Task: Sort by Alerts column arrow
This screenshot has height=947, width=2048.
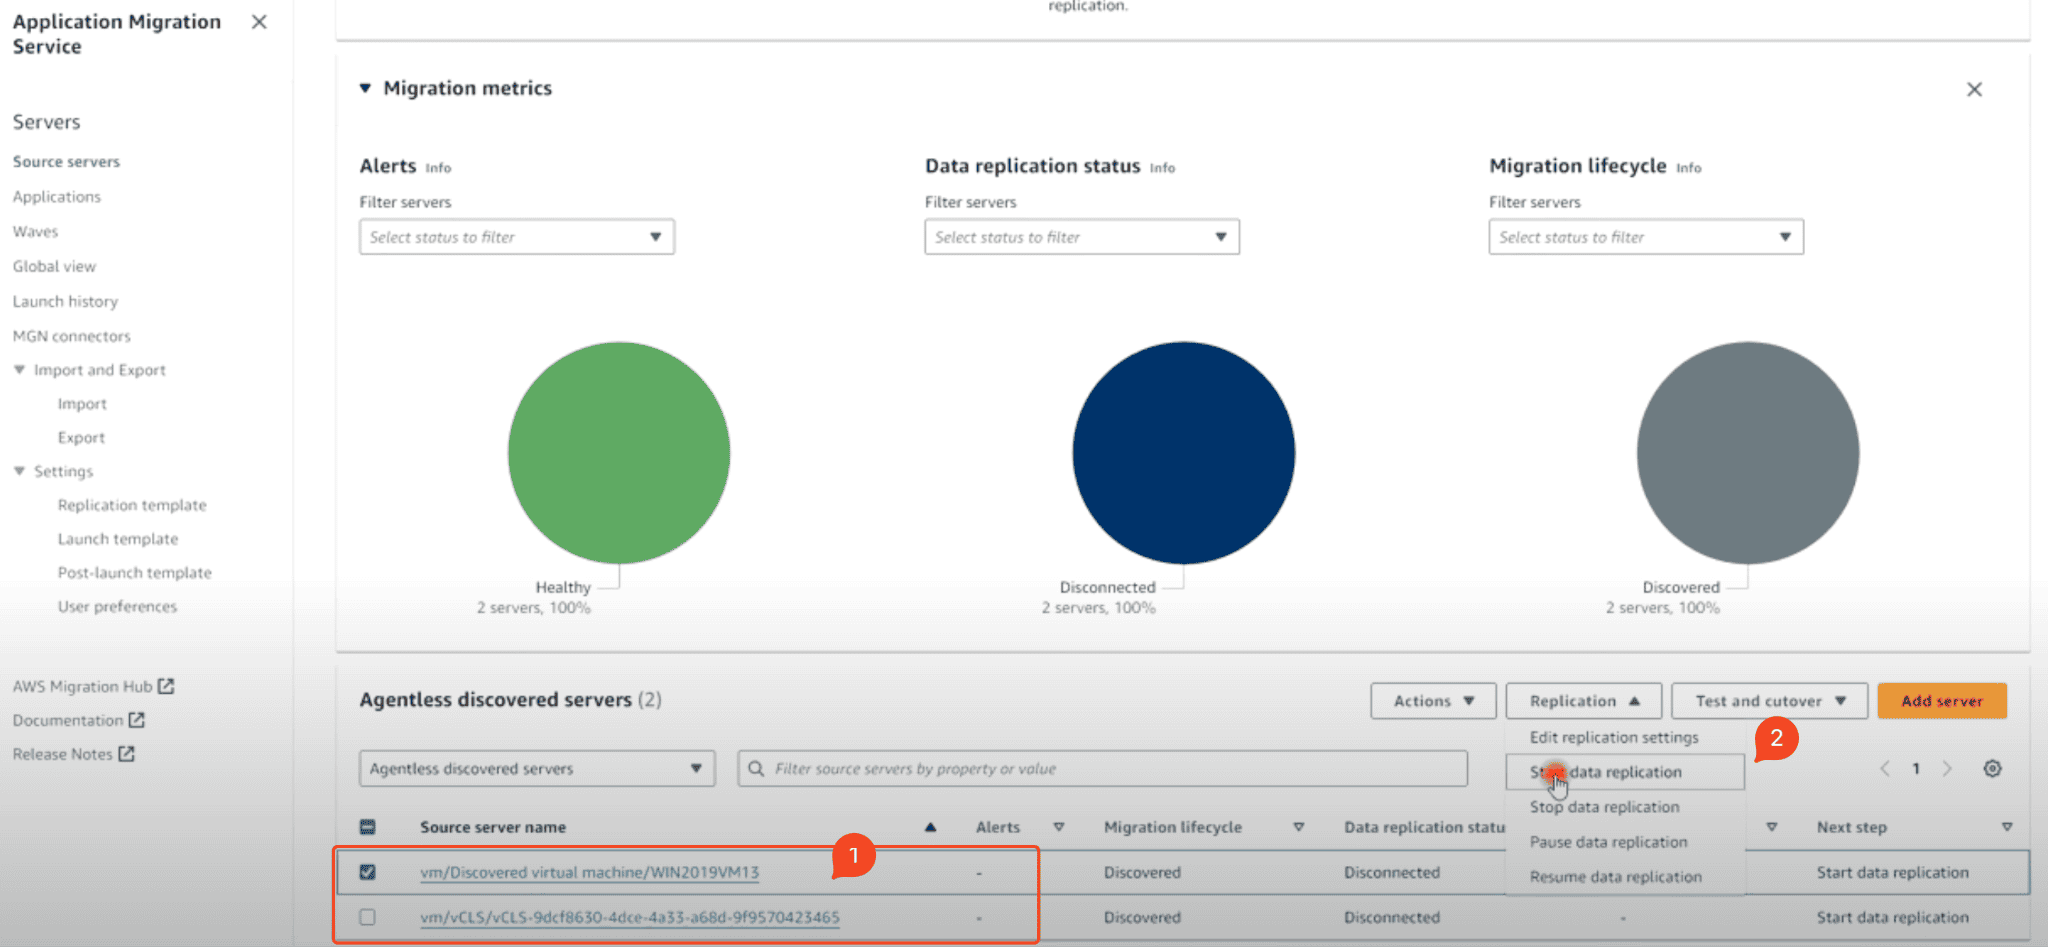Action: click(1059, 827)
